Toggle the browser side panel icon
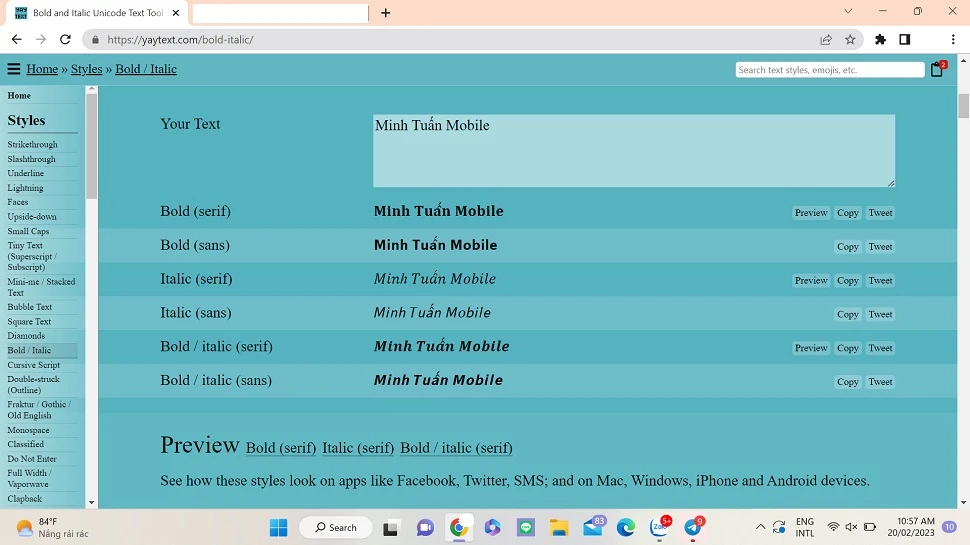Screen dimensions: 970x545 (905, 40)
